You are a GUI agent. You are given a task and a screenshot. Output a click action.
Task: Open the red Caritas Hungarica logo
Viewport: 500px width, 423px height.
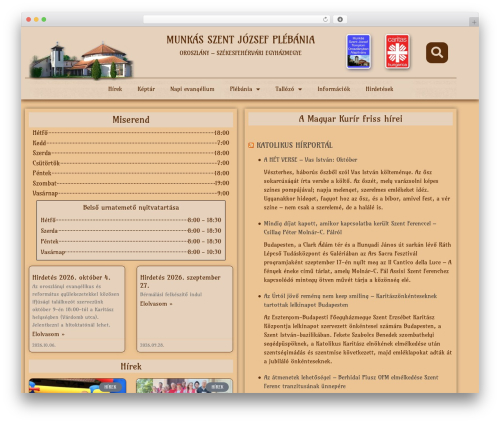pyautogui.click(x=397, y=51)
